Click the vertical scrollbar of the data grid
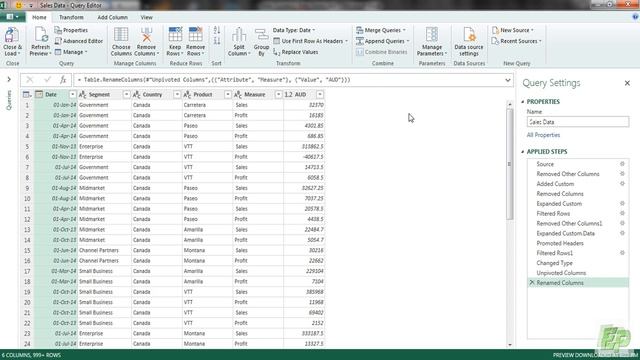Screen dimensions: 640x360 tap(509, 163)
